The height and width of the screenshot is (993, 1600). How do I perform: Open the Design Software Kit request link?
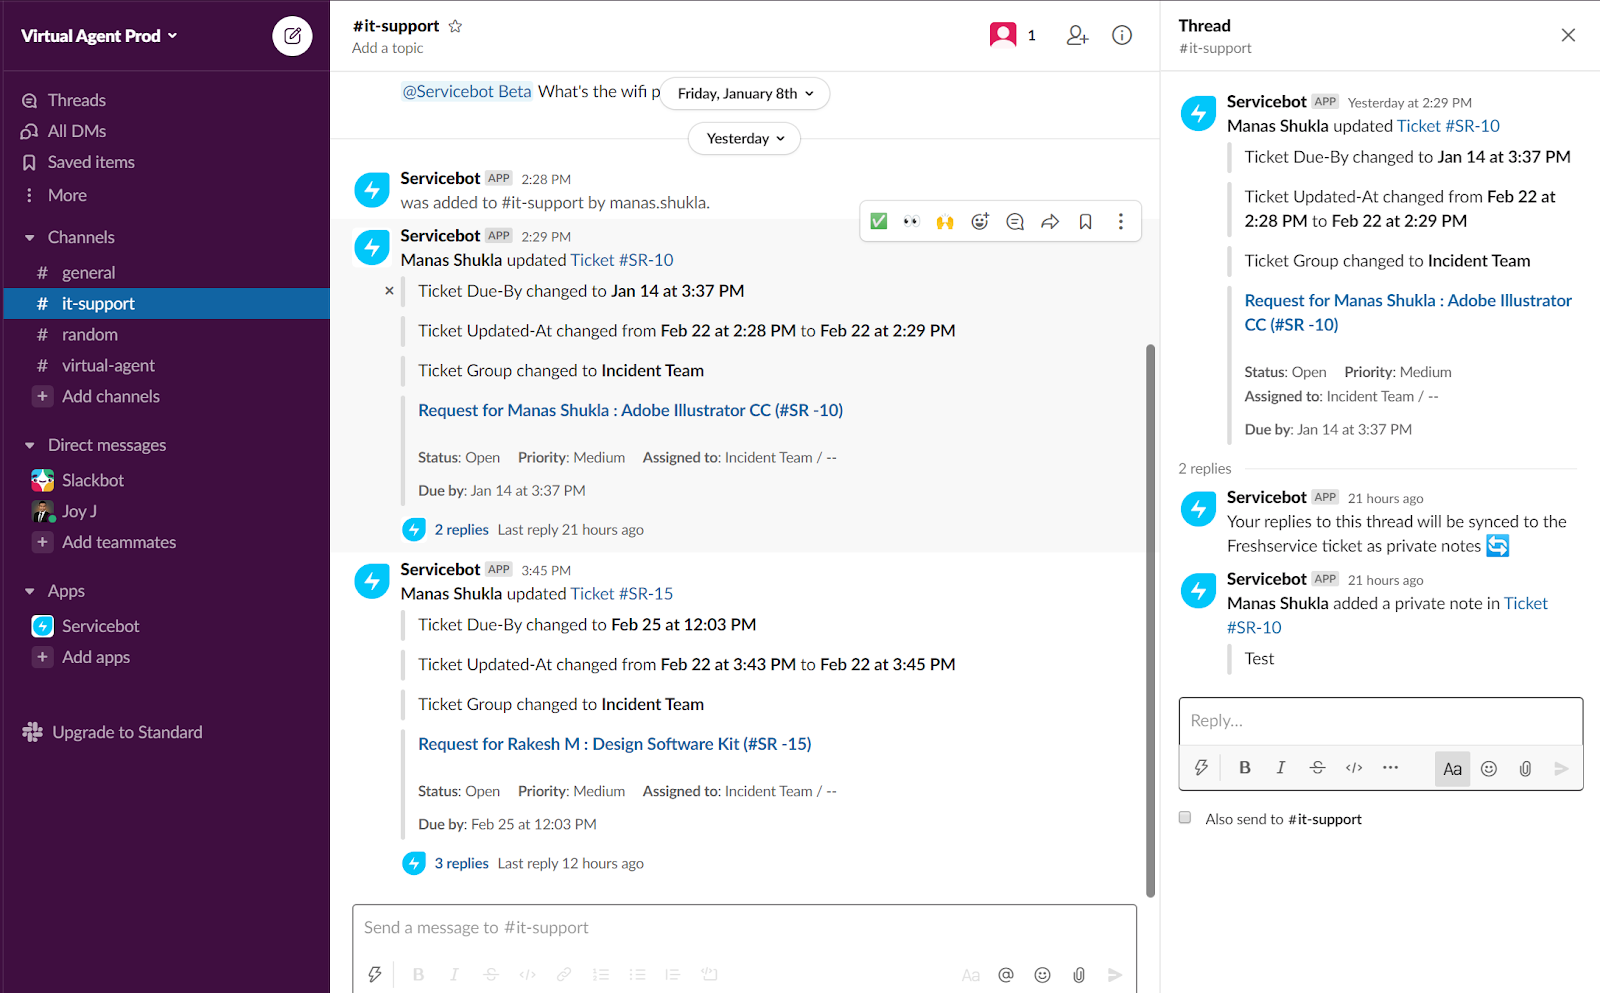click(x=614, y=744)
